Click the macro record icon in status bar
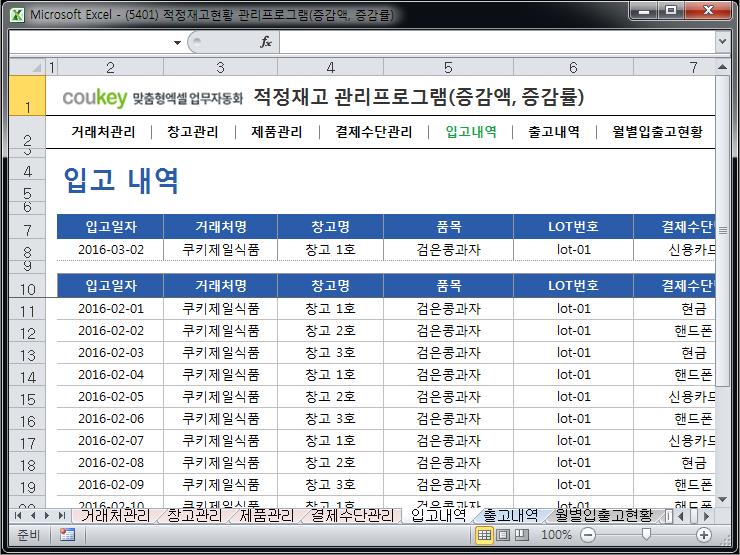This screenshot has height=555, width=740. (67, 535)
